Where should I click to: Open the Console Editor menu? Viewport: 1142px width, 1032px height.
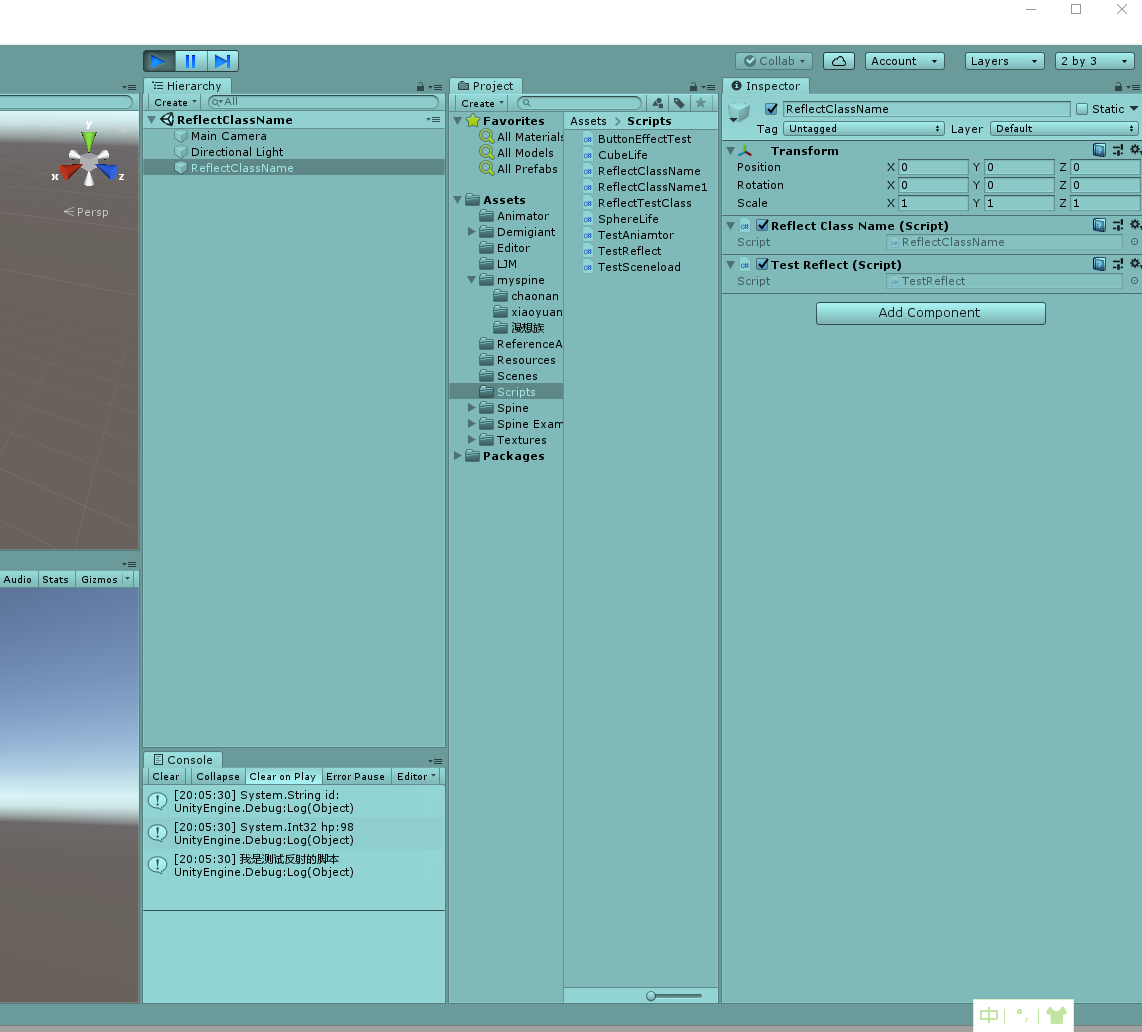417,776
